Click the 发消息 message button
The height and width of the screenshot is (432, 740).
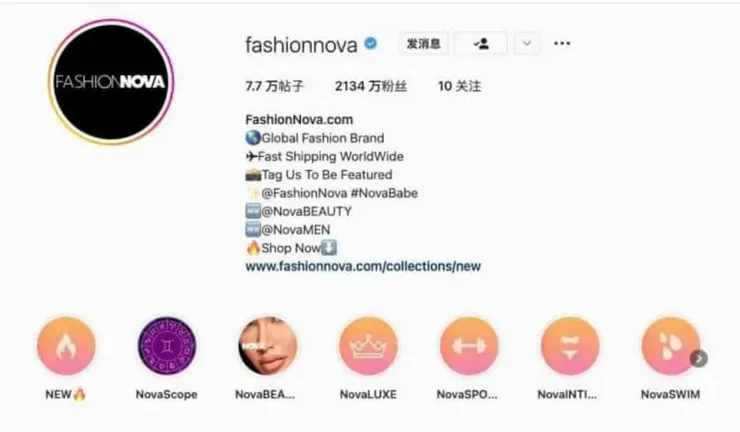point(423,44)
